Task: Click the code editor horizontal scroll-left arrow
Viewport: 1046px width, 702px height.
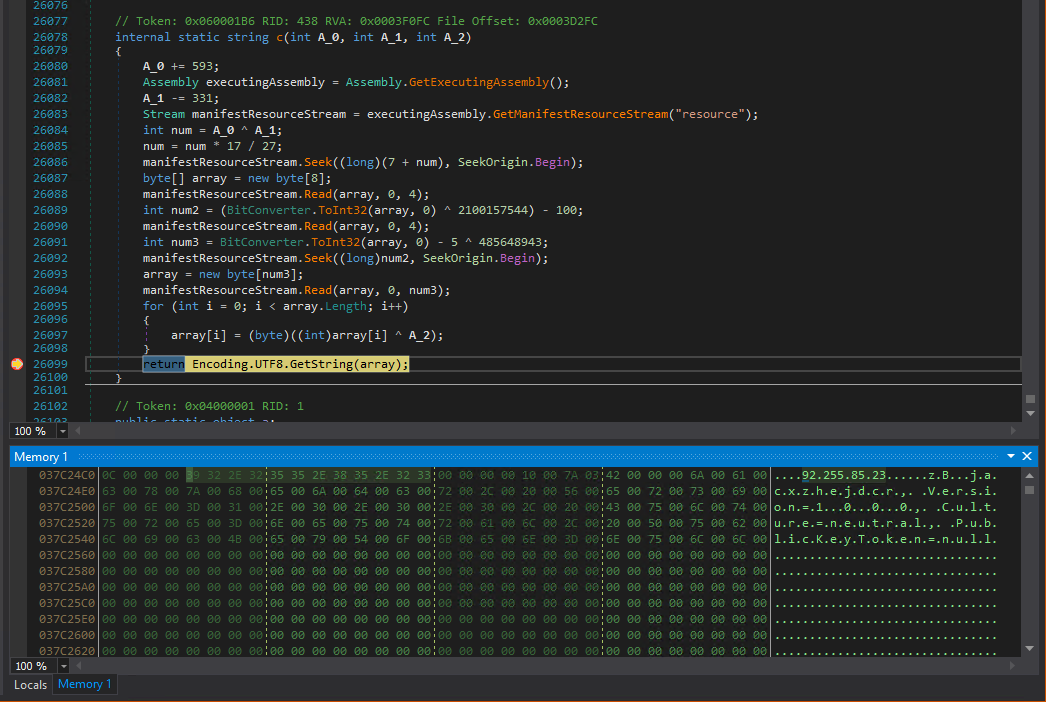Action: click(x=78, y=431)
